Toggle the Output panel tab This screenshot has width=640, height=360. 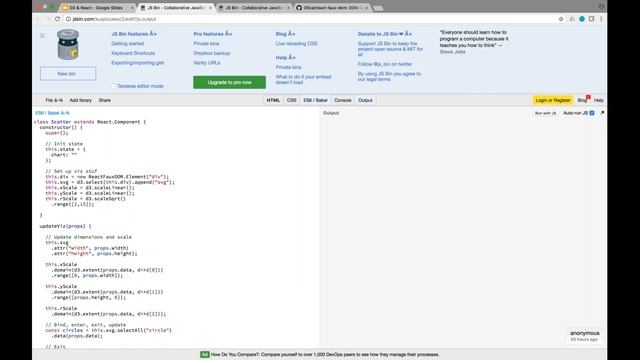click(x=365, y=100)
